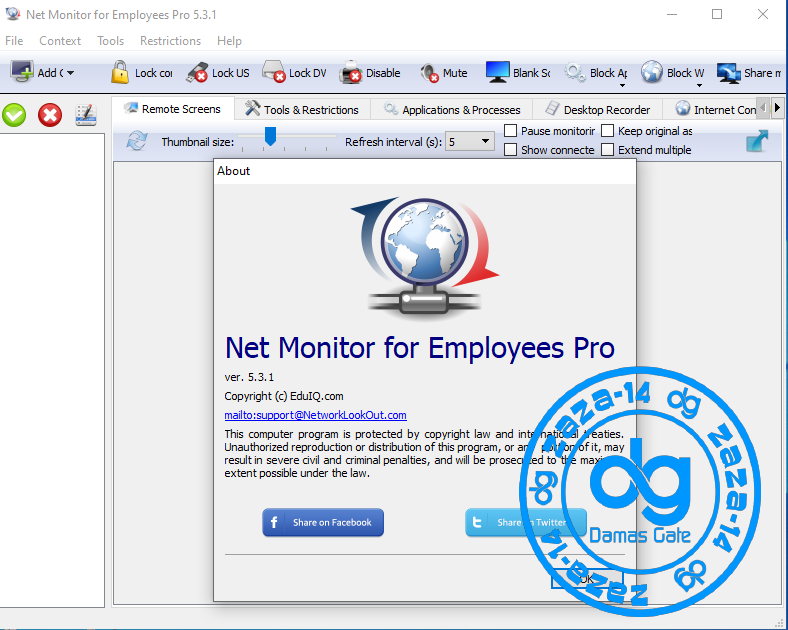This screenshot has height=630, width=788.
Task: Open the Add dropdown arrow in toolbar
Action: click(x=70, y=73)
